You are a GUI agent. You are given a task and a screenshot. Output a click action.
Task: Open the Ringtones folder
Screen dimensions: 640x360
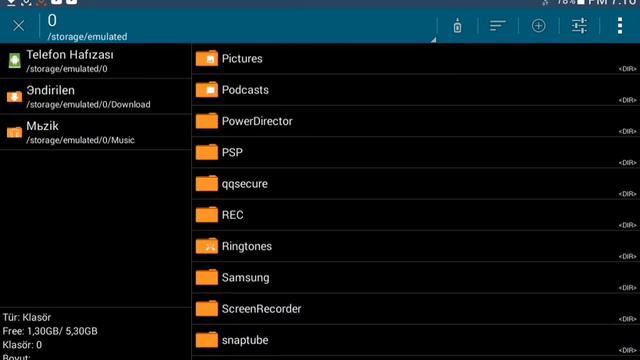(x=416, y=247)
